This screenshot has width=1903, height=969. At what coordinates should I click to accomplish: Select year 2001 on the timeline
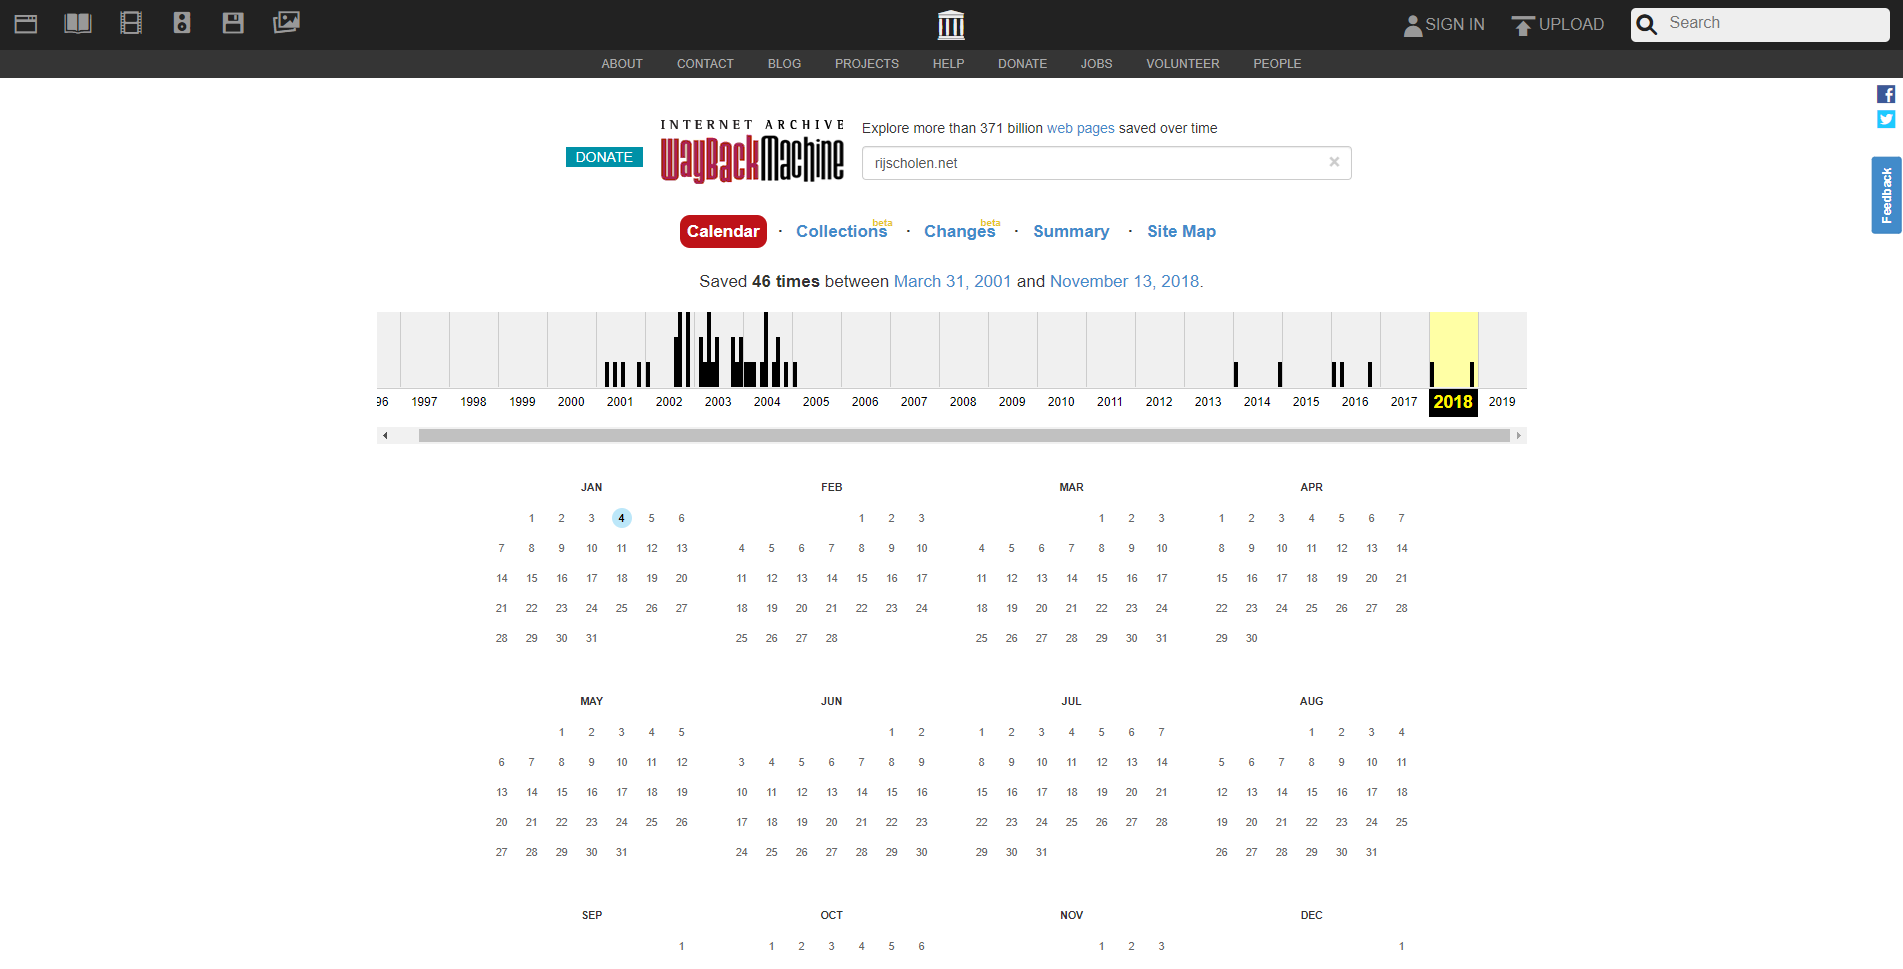pyautogui.click(x=620, y=402)
